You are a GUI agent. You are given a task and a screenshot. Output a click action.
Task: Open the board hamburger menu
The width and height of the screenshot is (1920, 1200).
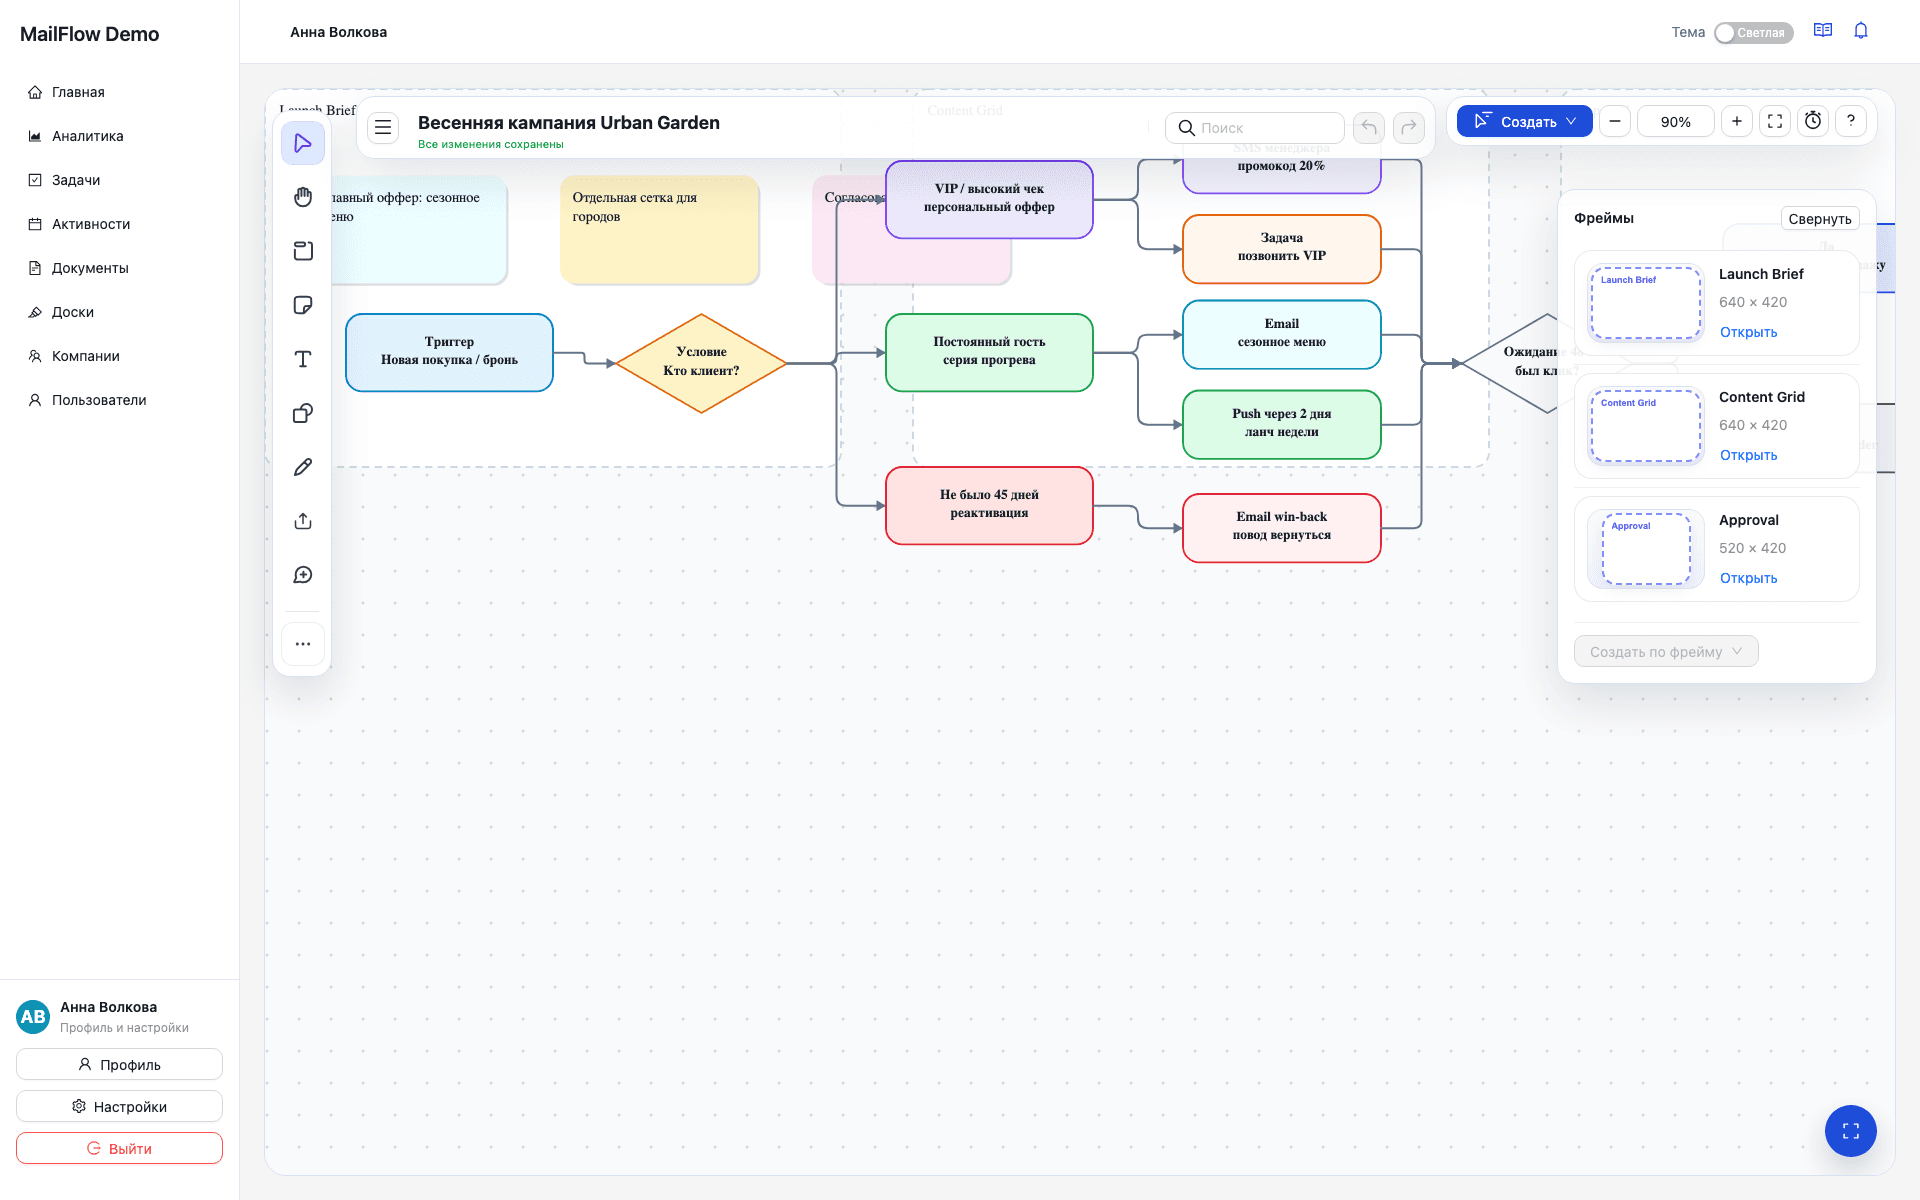tap(383, 128)
